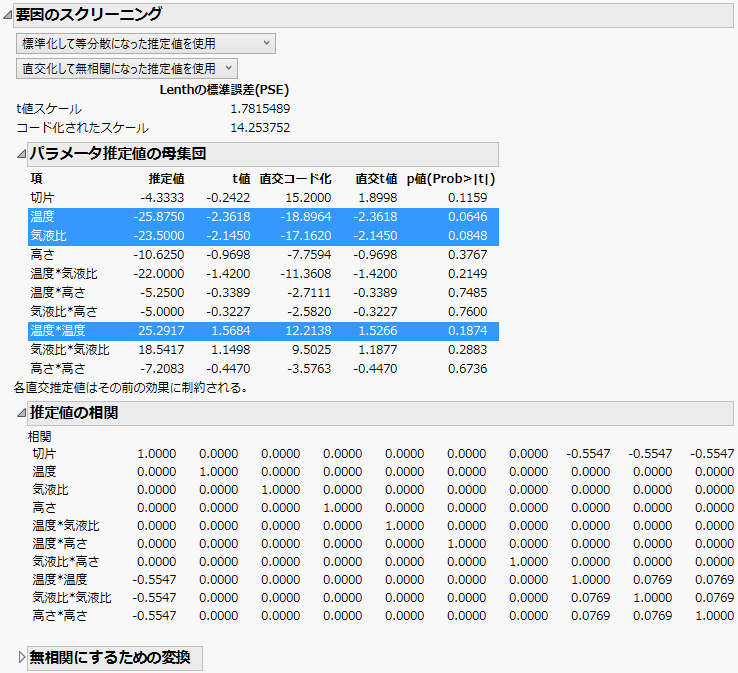Click the 切片 row in correlation table
Viewport: 738px width, 673px height.
[x=383, y=454]
